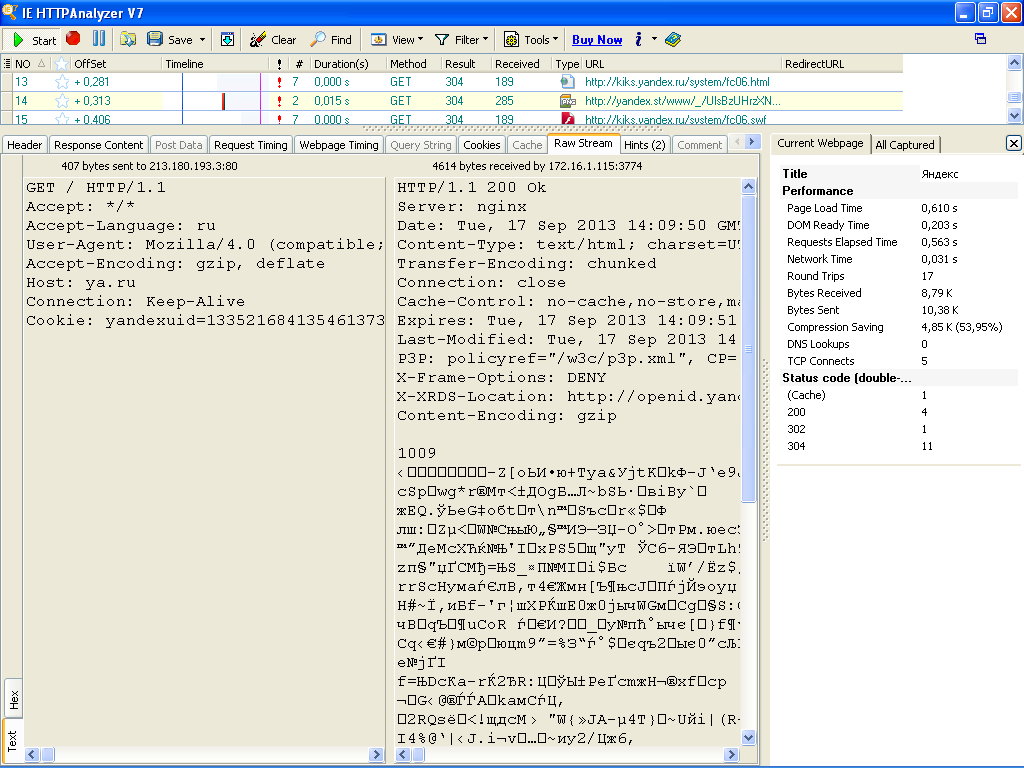Open the Save dropdown arrow
1024x768 pixels.
202,40
